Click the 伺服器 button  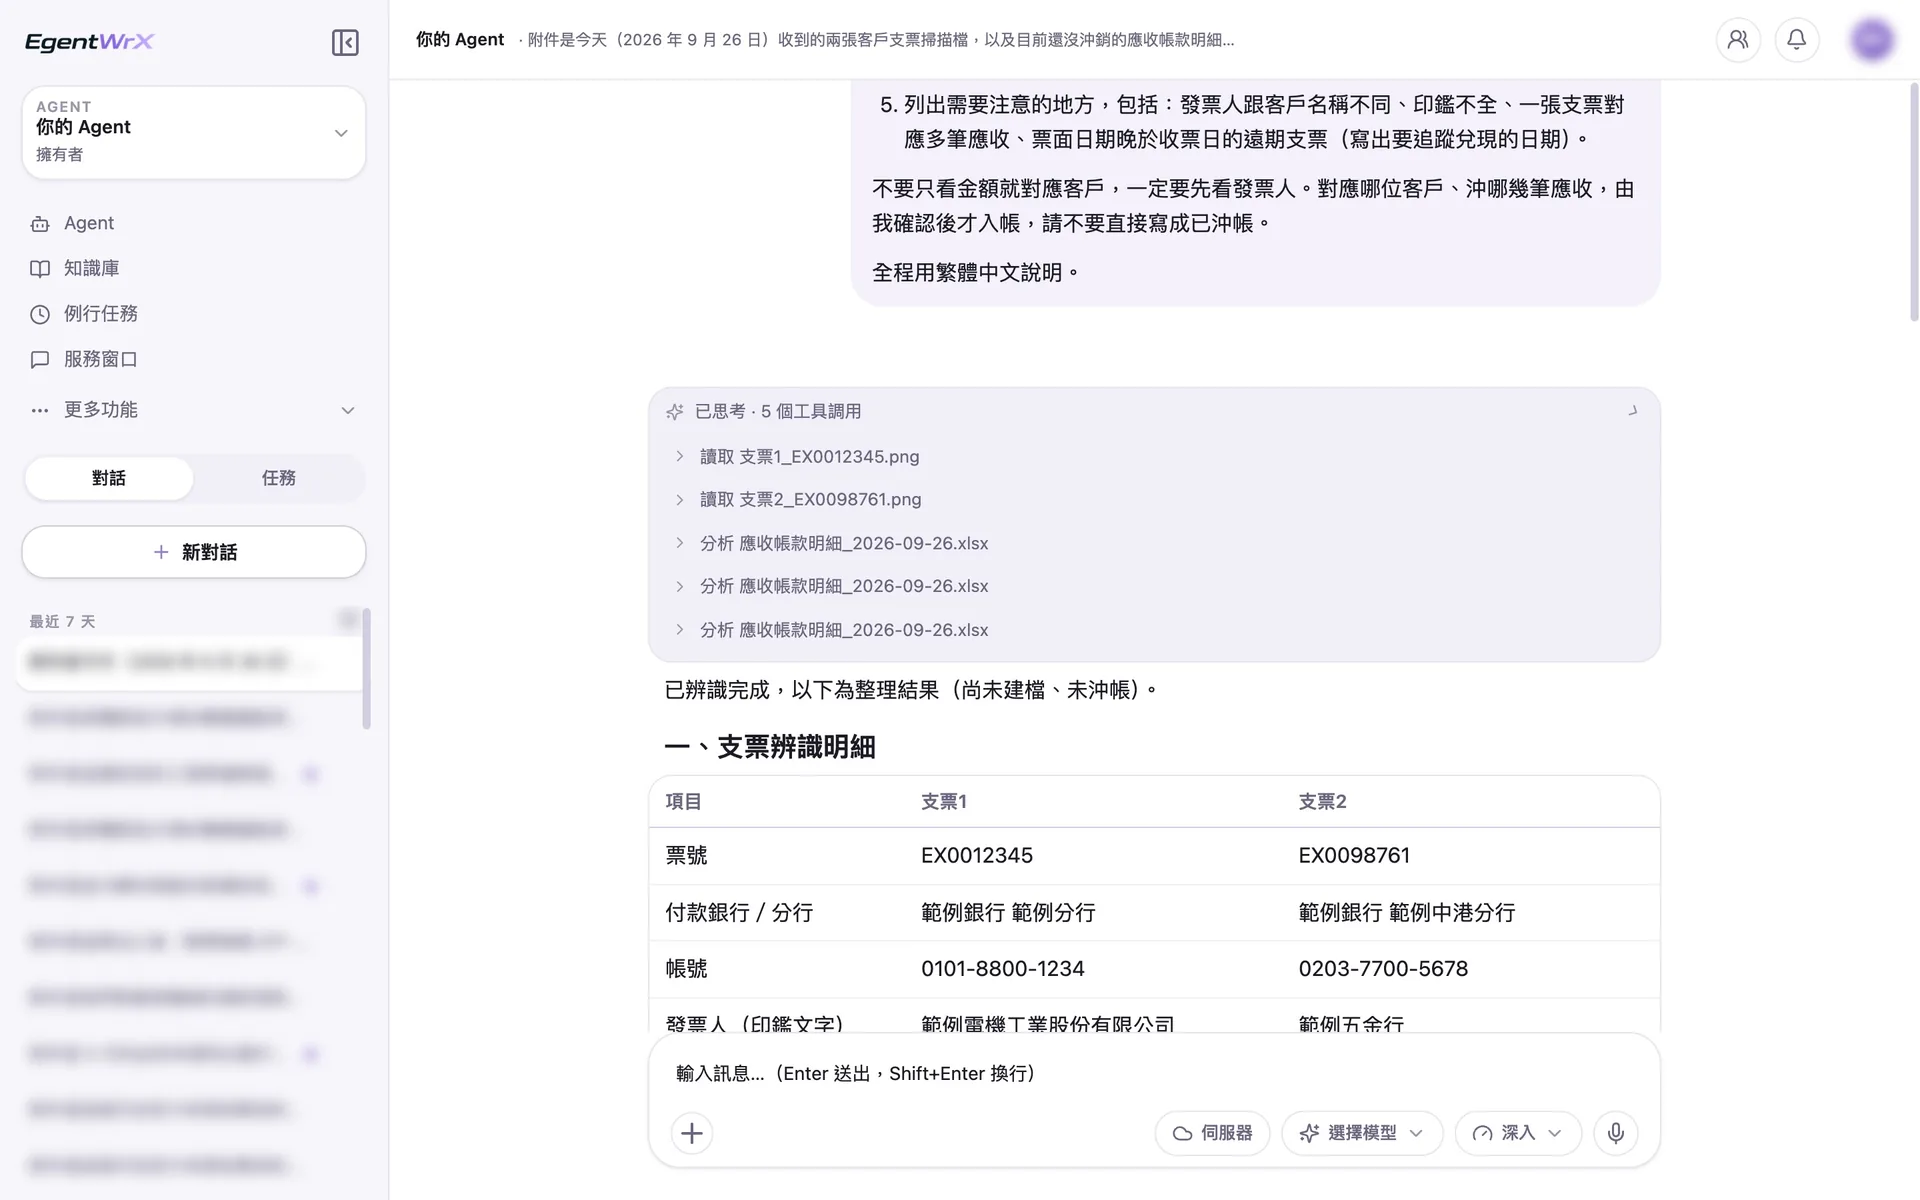(1212, 1133)
